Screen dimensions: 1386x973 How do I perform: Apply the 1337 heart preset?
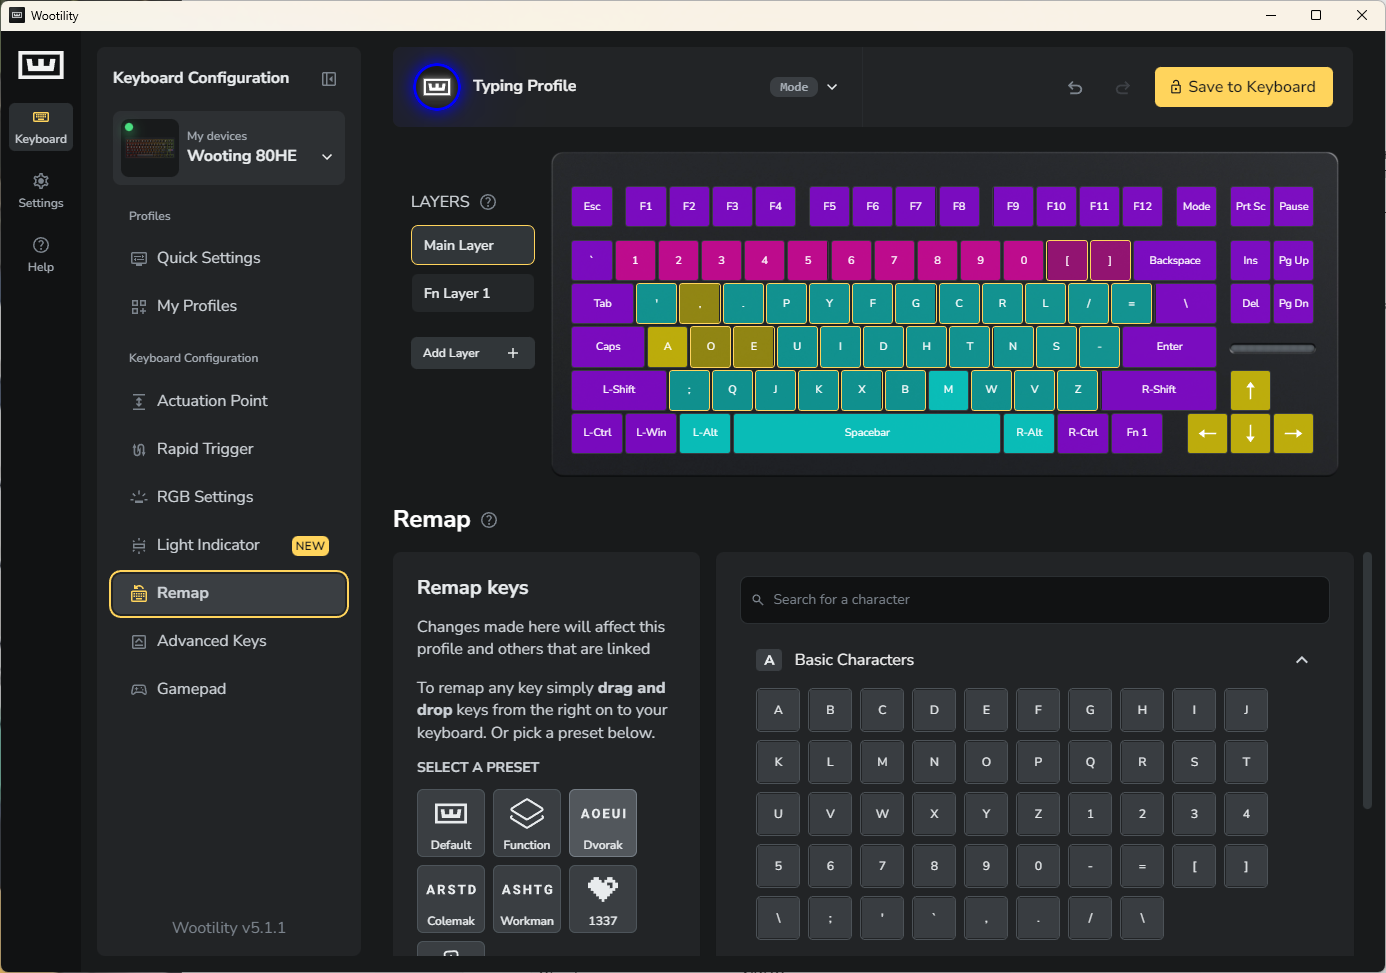coord(603,899)
